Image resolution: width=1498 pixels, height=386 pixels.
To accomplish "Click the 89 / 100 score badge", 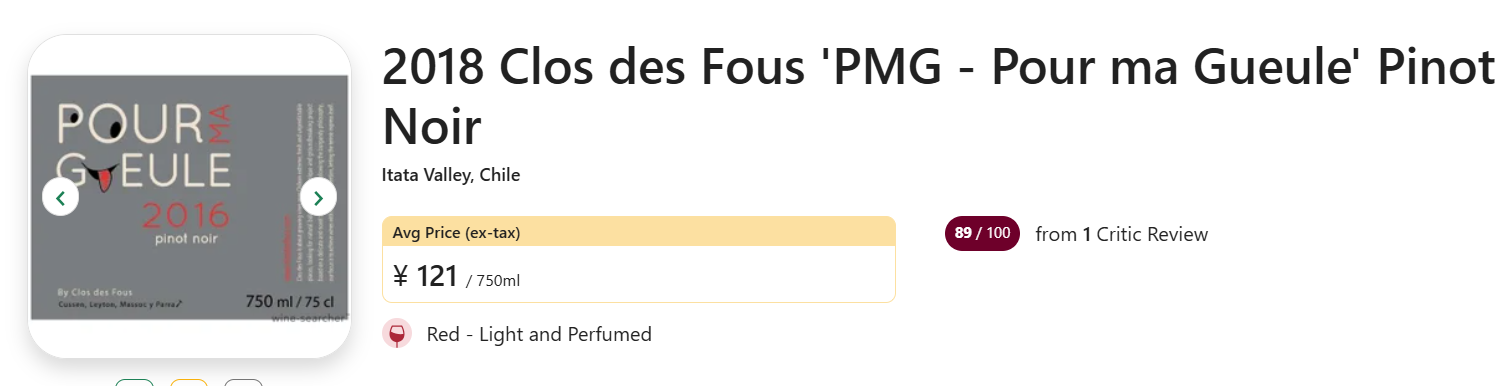I will pos(982,234).
